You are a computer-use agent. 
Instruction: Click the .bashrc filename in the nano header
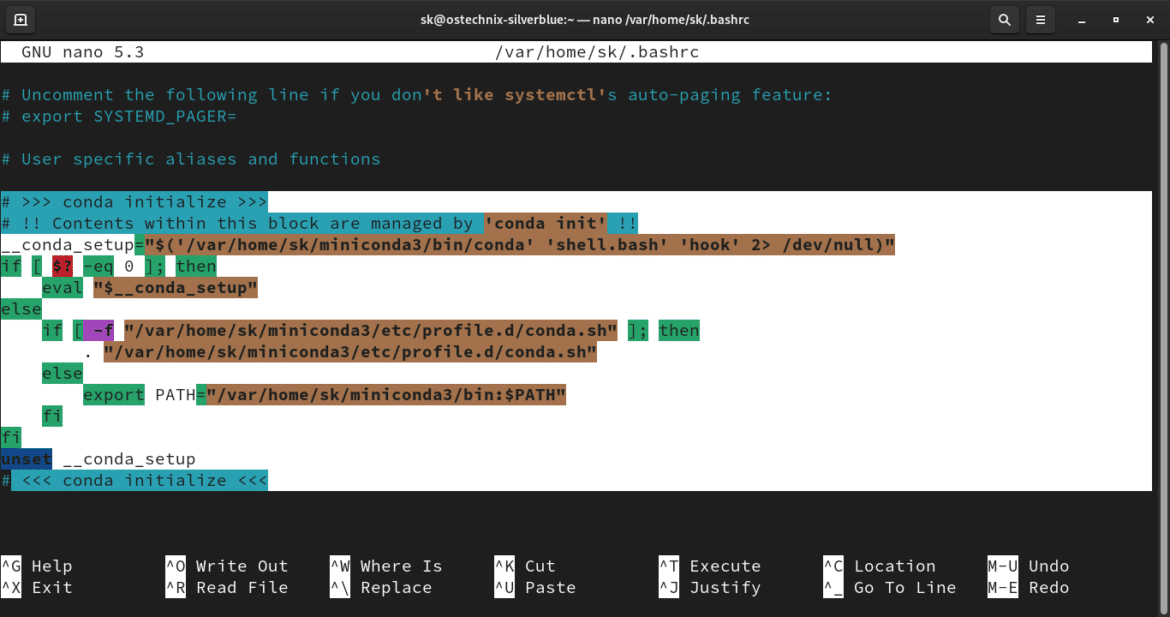(599, 51)
